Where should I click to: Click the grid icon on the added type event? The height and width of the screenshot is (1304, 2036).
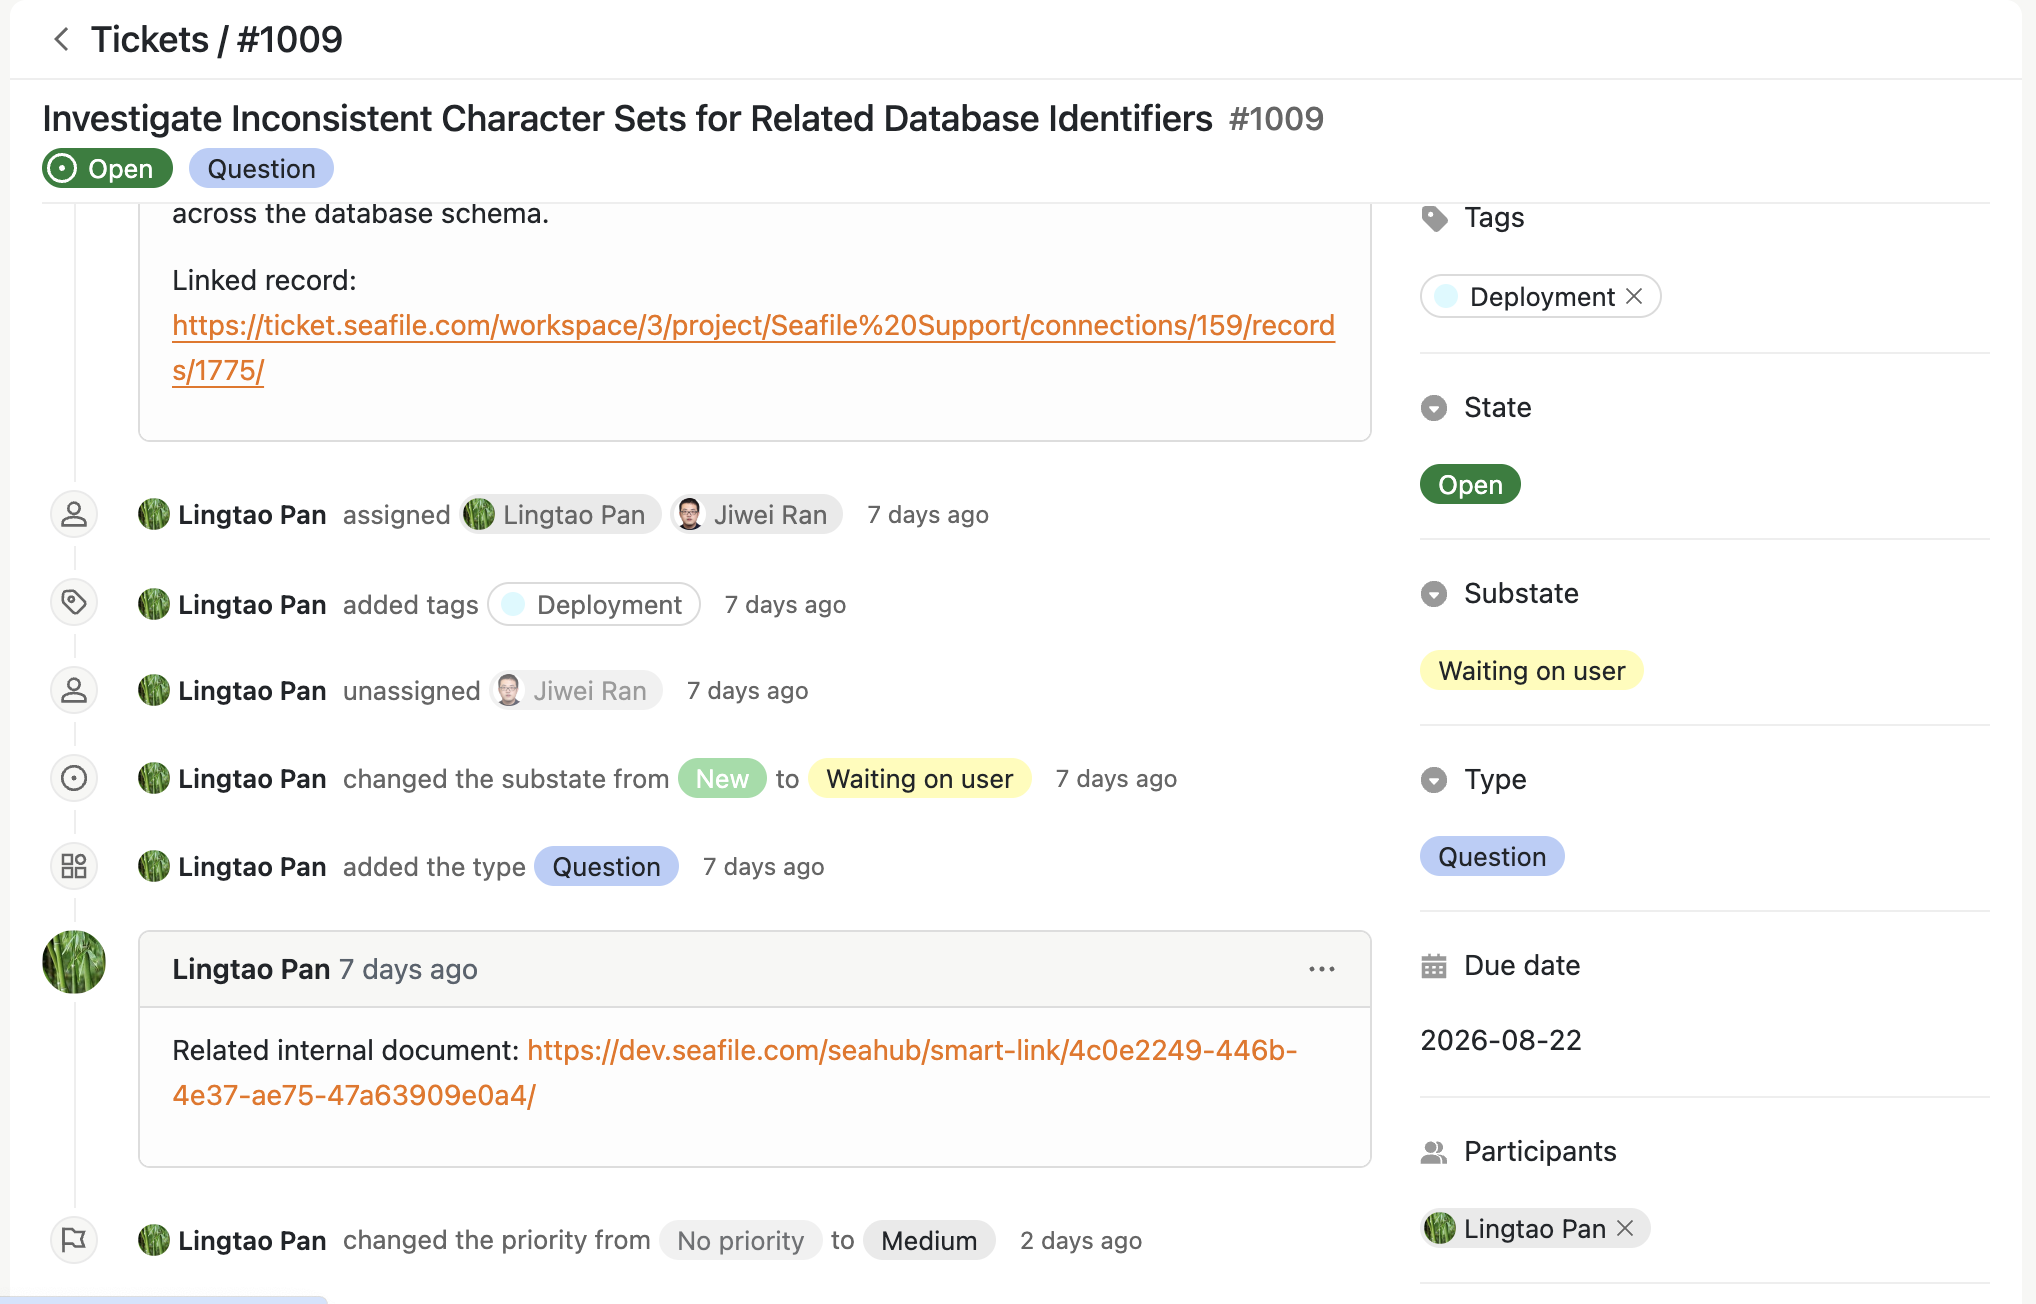pyautogui.click(x=74, y=866)
